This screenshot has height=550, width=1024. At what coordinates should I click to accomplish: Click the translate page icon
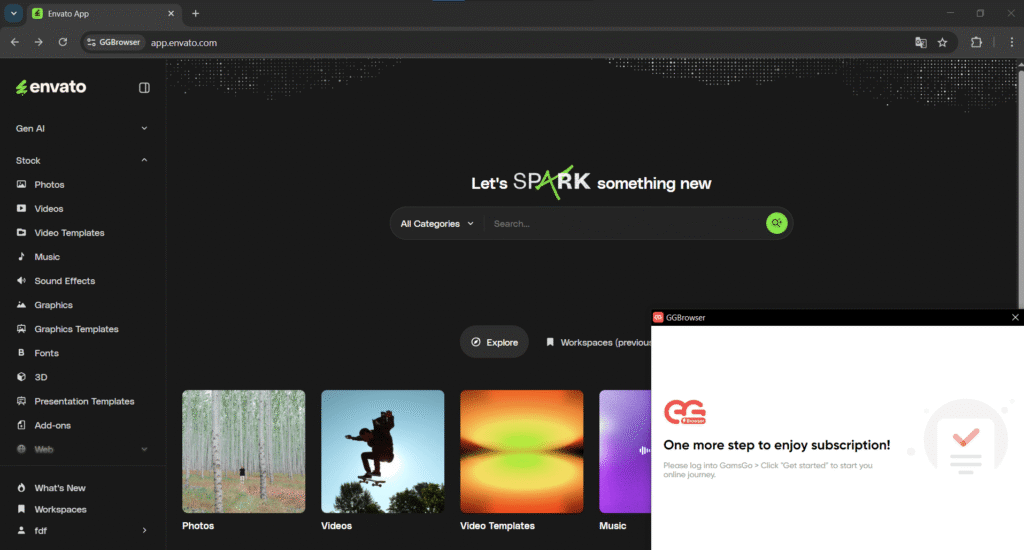coord(921,42)
